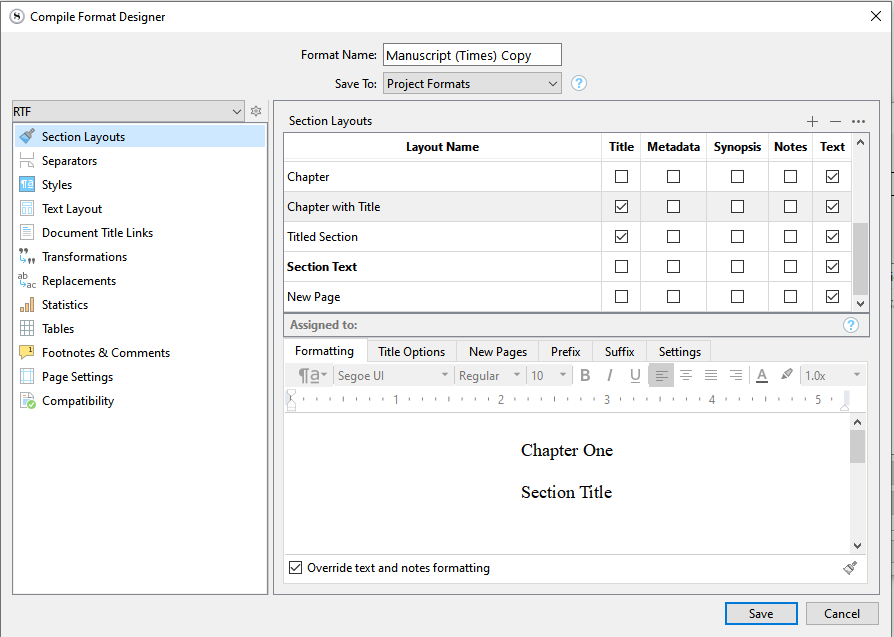Add a new layout with the plus icon
The width and height of the screenshot is (894, 637).
click(x=812, y=121)
